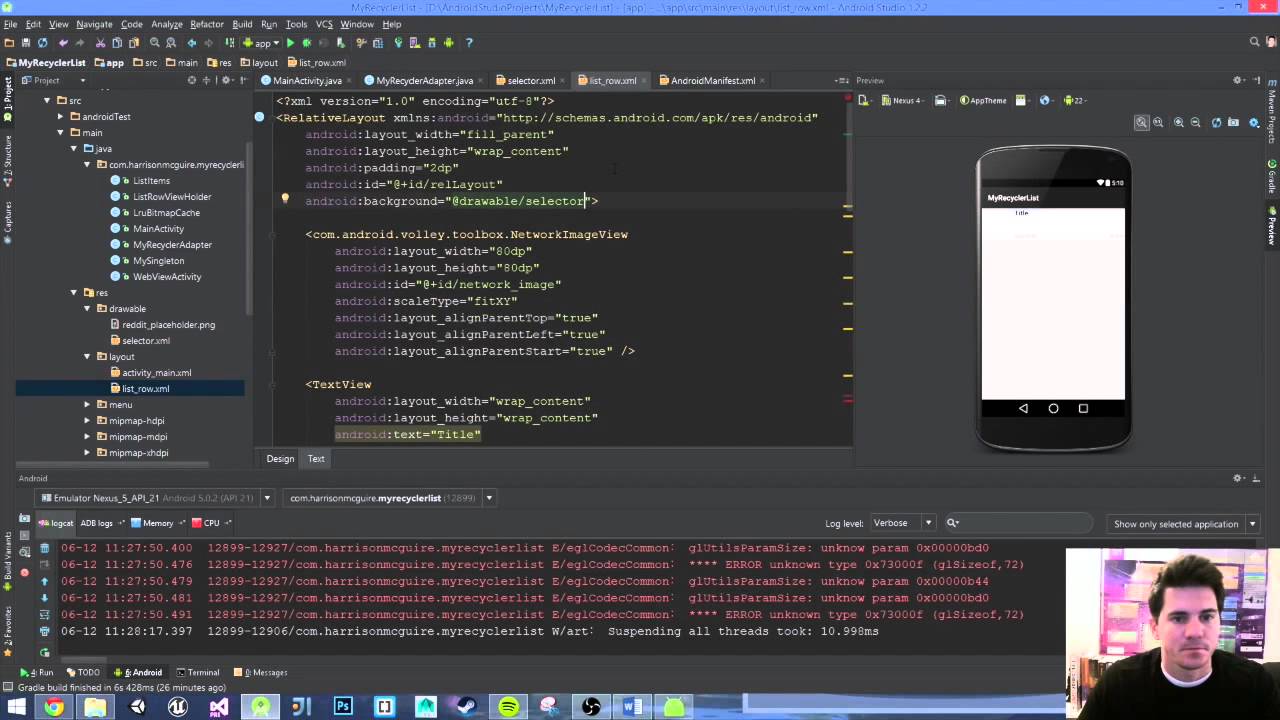Open the SDK Manager toolbar icon
Viewport: 1280px width, 720px height.
click(x=432, y=43)
